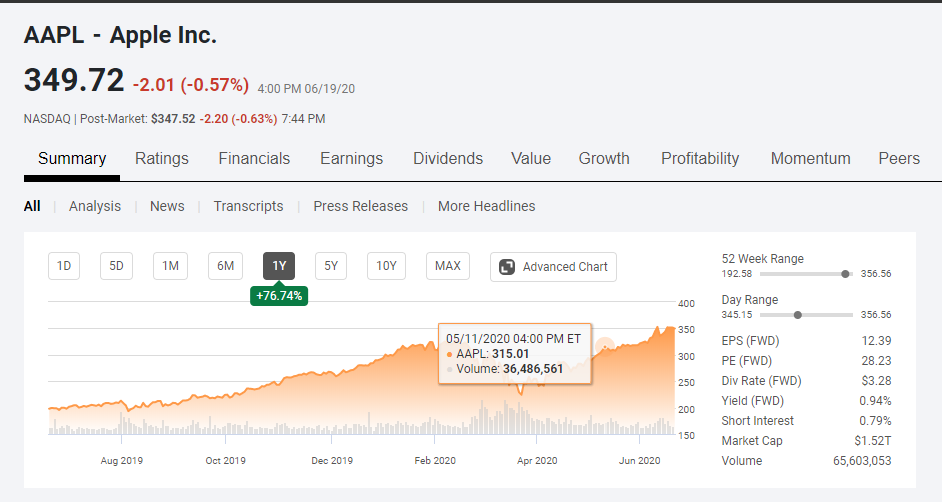Click the tooltip volume 36,486,561

click(533, 369)
